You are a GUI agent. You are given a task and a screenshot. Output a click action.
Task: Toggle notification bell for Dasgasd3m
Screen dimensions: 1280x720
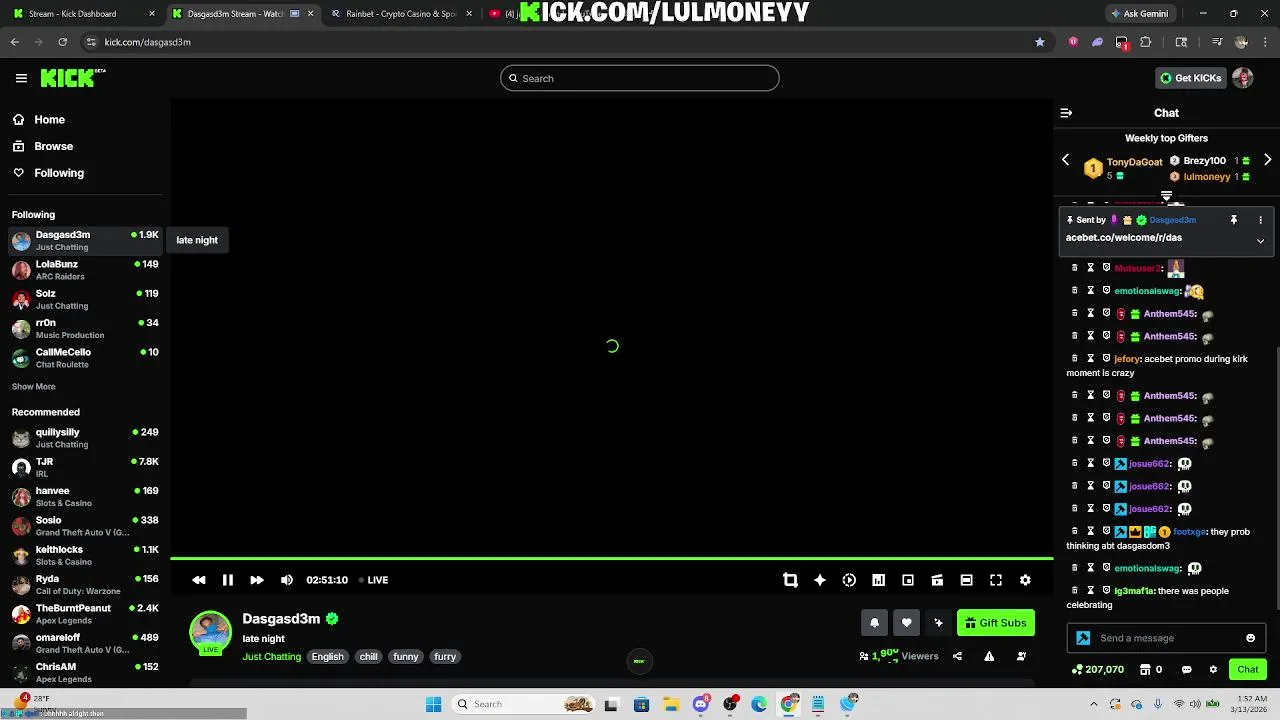(x=874, y=623)
